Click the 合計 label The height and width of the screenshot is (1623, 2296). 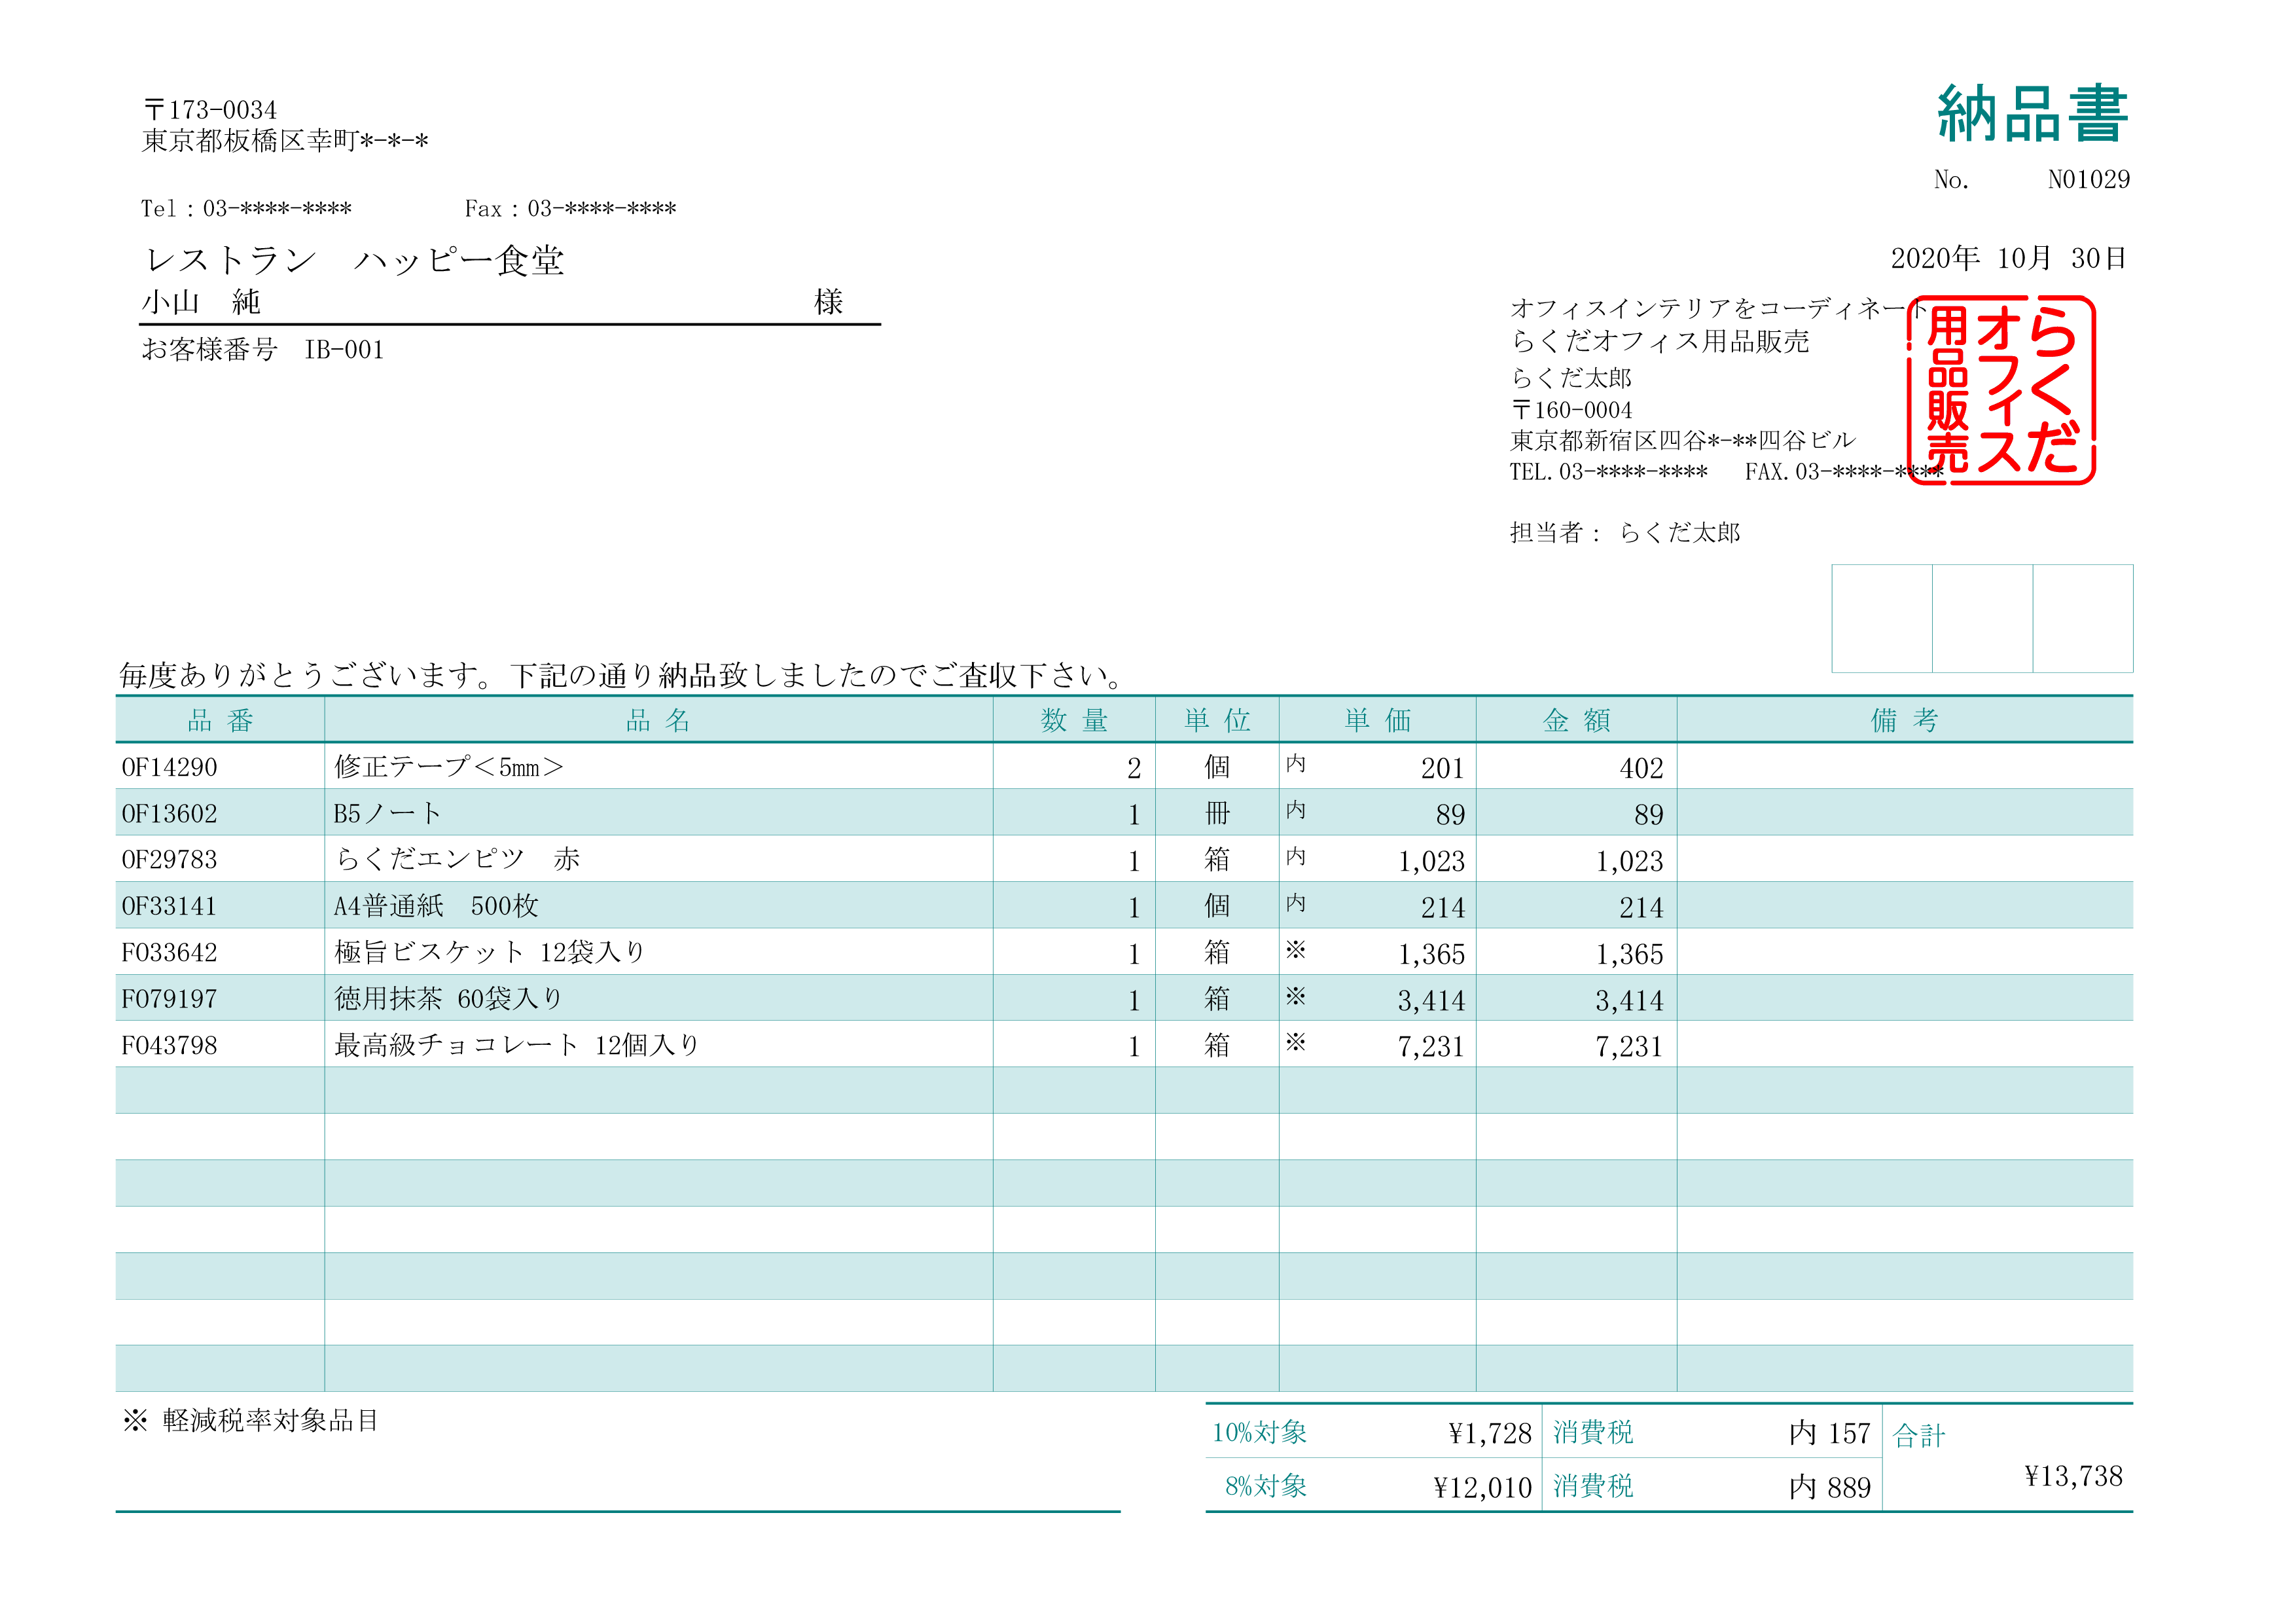pos(1919,1437)
